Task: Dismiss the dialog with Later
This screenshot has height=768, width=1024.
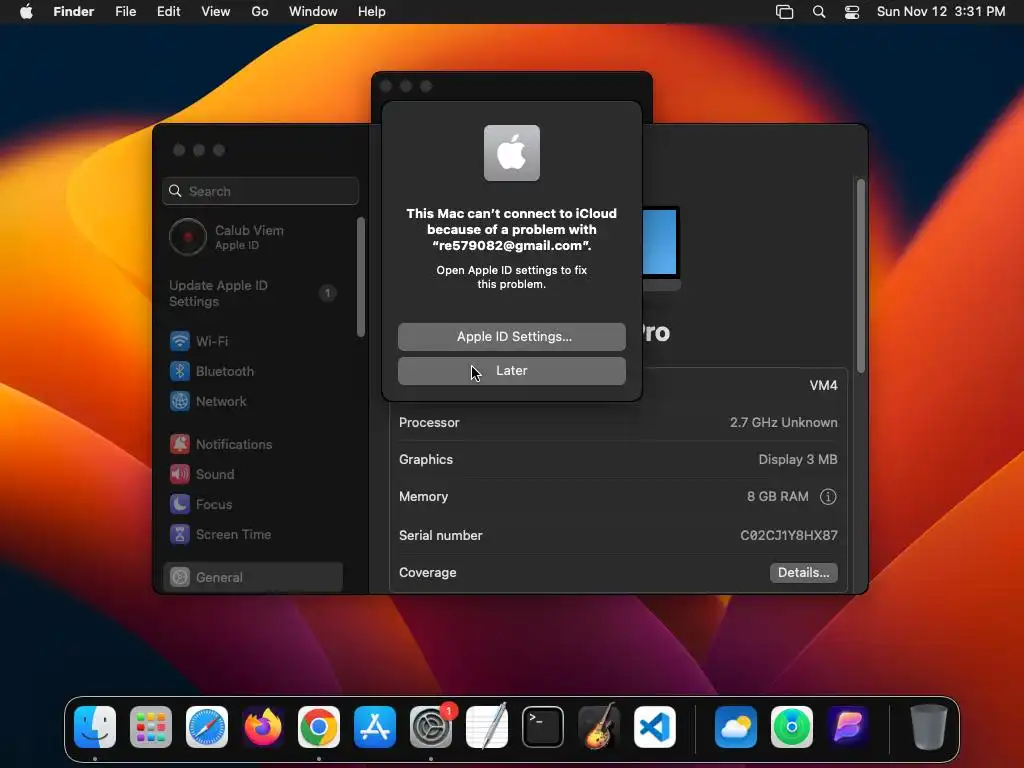Action: coord(511,370)
